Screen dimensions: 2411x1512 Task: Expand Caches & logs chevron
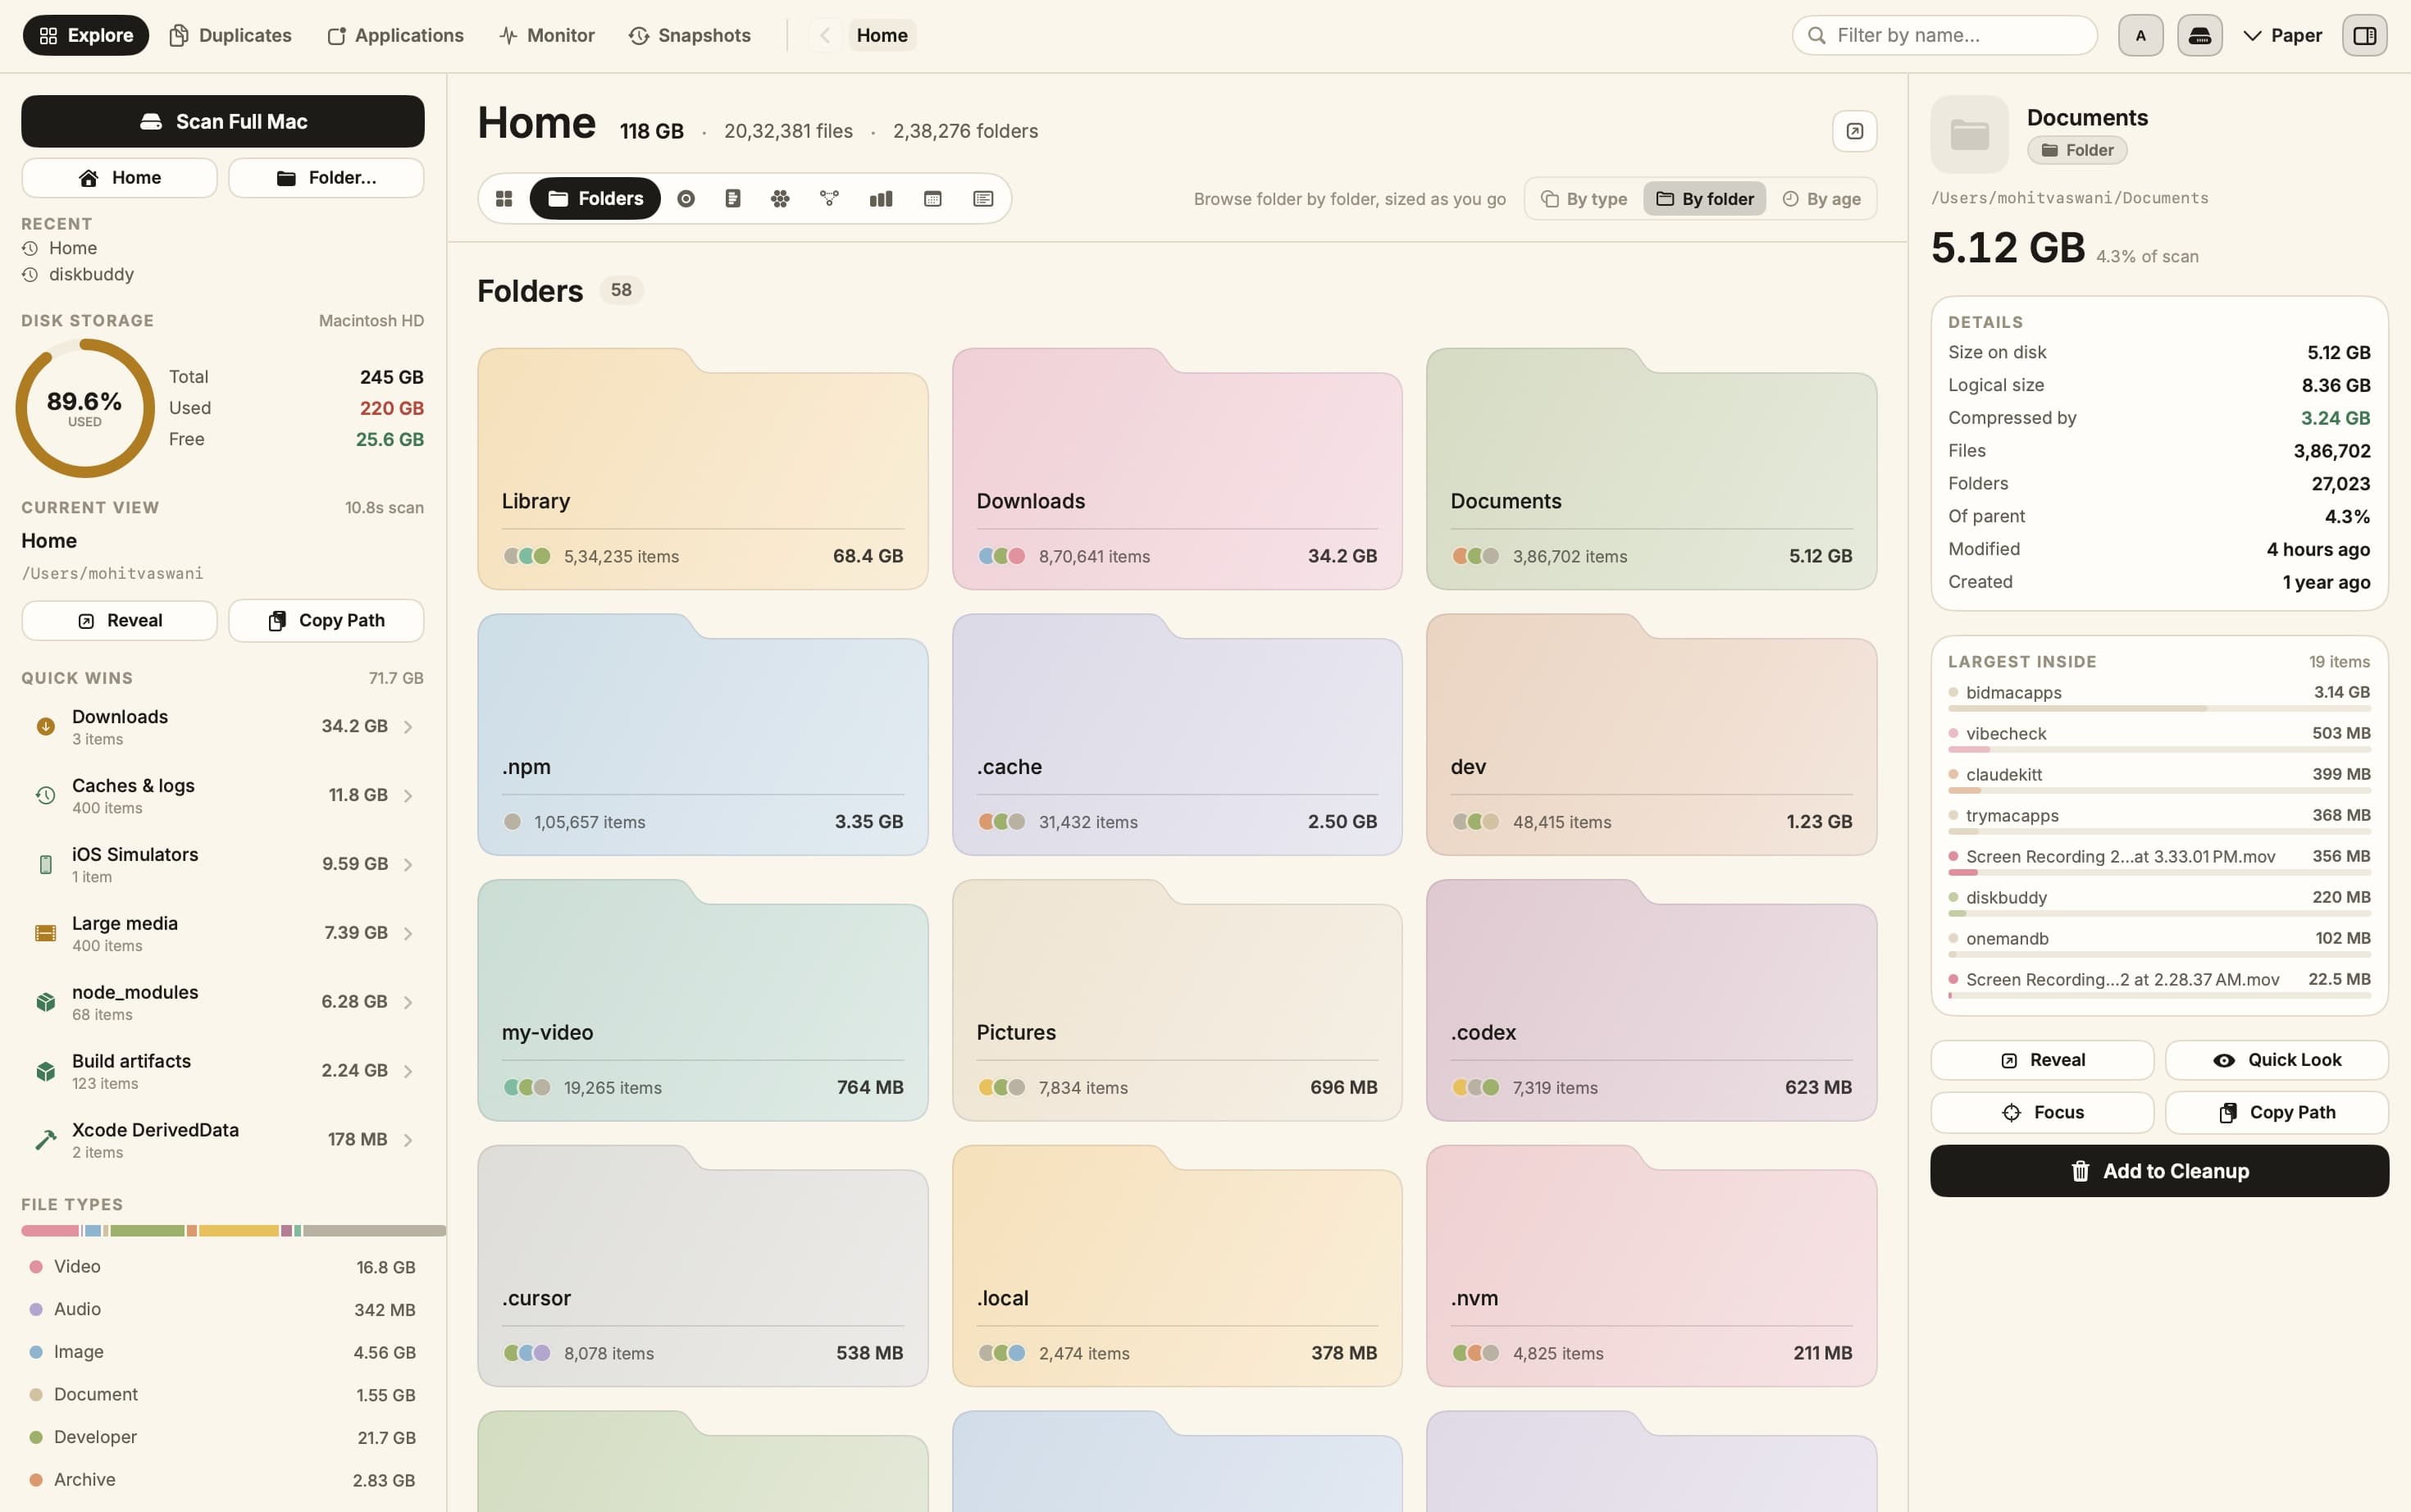[x=408, y=796]
